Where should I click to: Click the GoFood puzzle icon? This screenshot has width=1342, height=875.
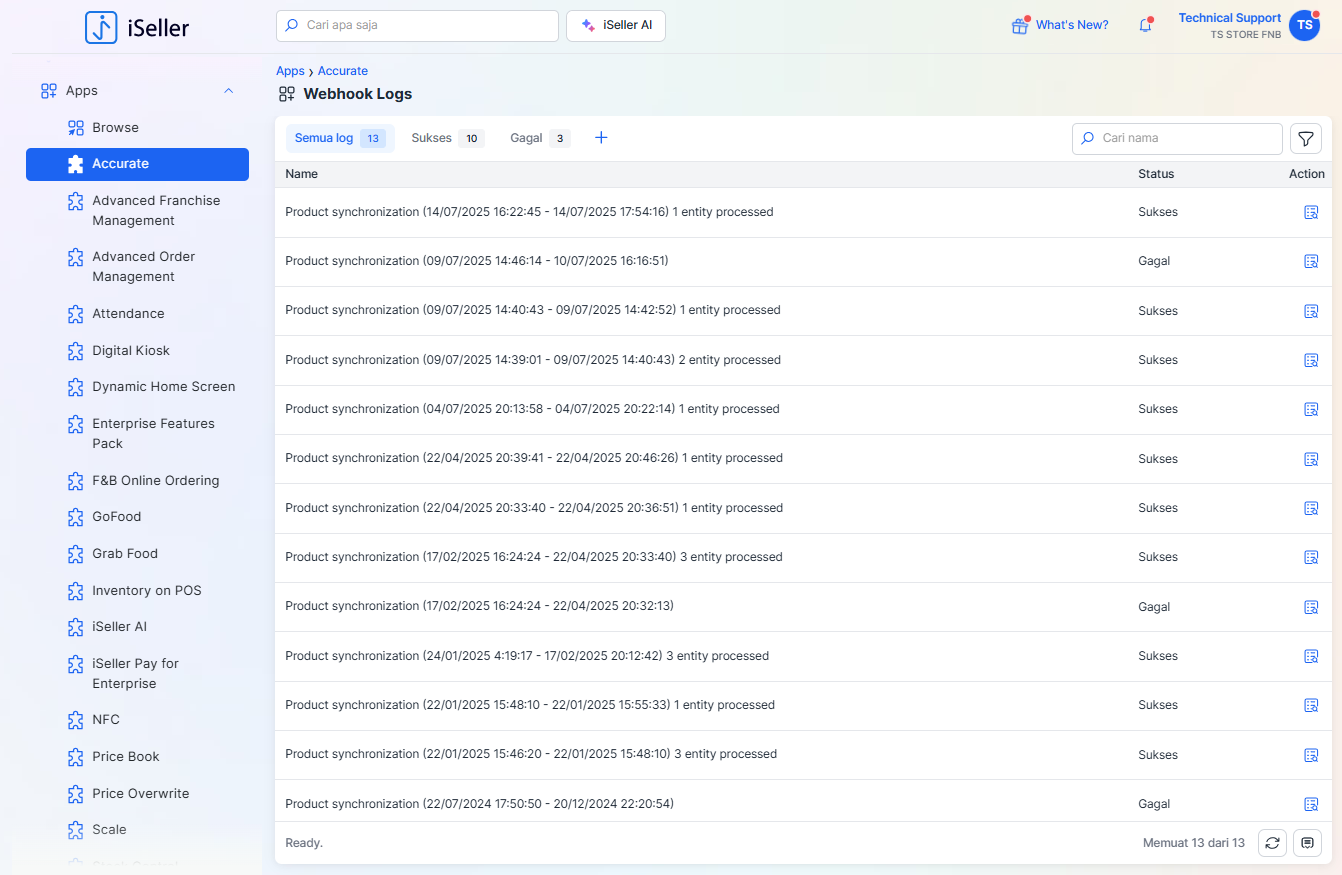click(x=75, y=517)
